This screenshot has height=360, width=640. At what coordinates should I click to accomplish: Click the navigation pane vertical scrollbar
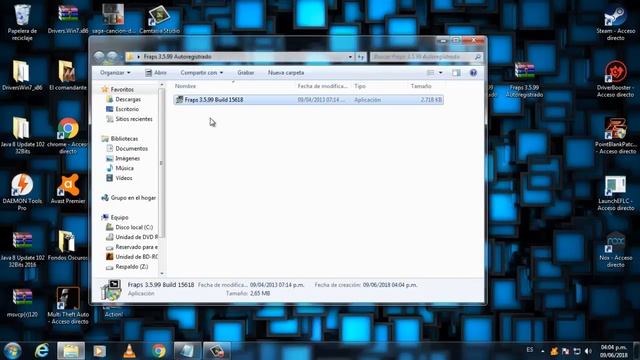coord(162,163)
